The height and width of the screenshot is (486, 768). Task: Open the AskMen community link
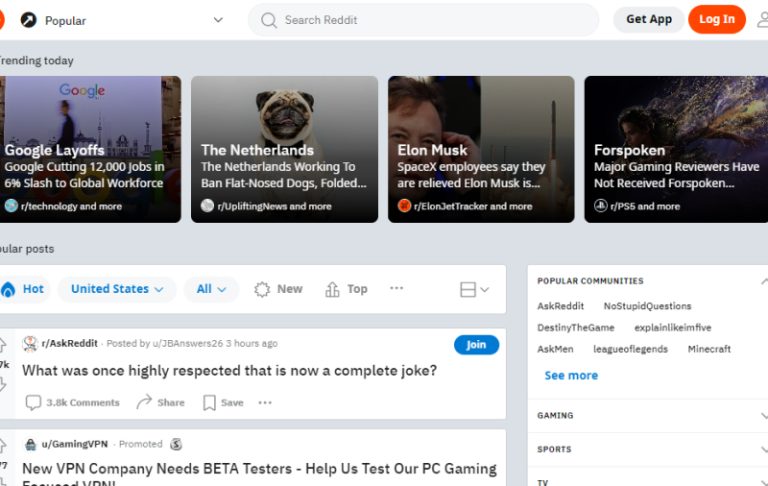click(x=555, y=349)
